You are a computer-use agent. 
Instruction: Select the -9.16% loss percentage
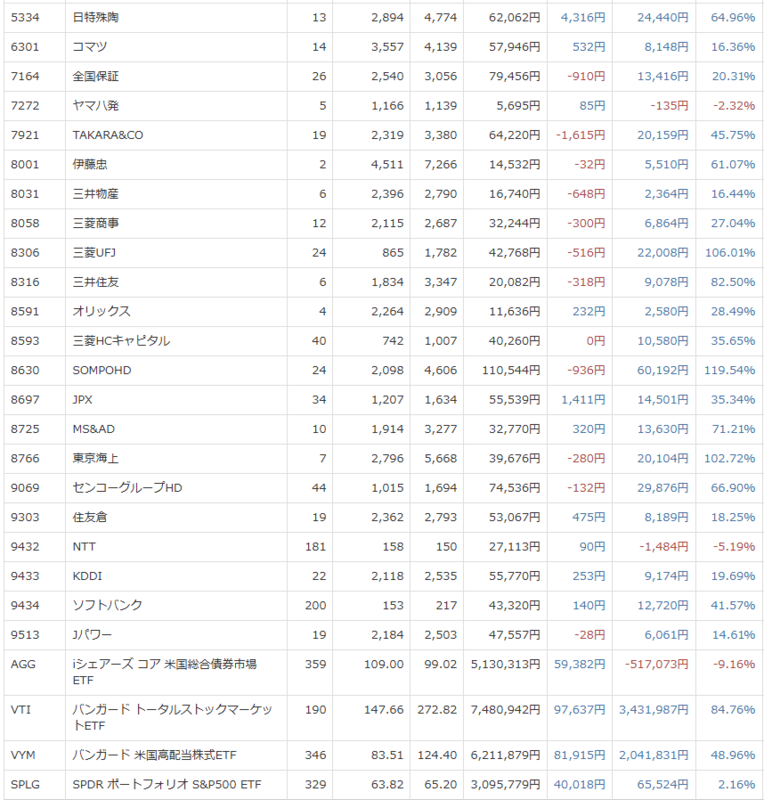(x=734, y=664)
